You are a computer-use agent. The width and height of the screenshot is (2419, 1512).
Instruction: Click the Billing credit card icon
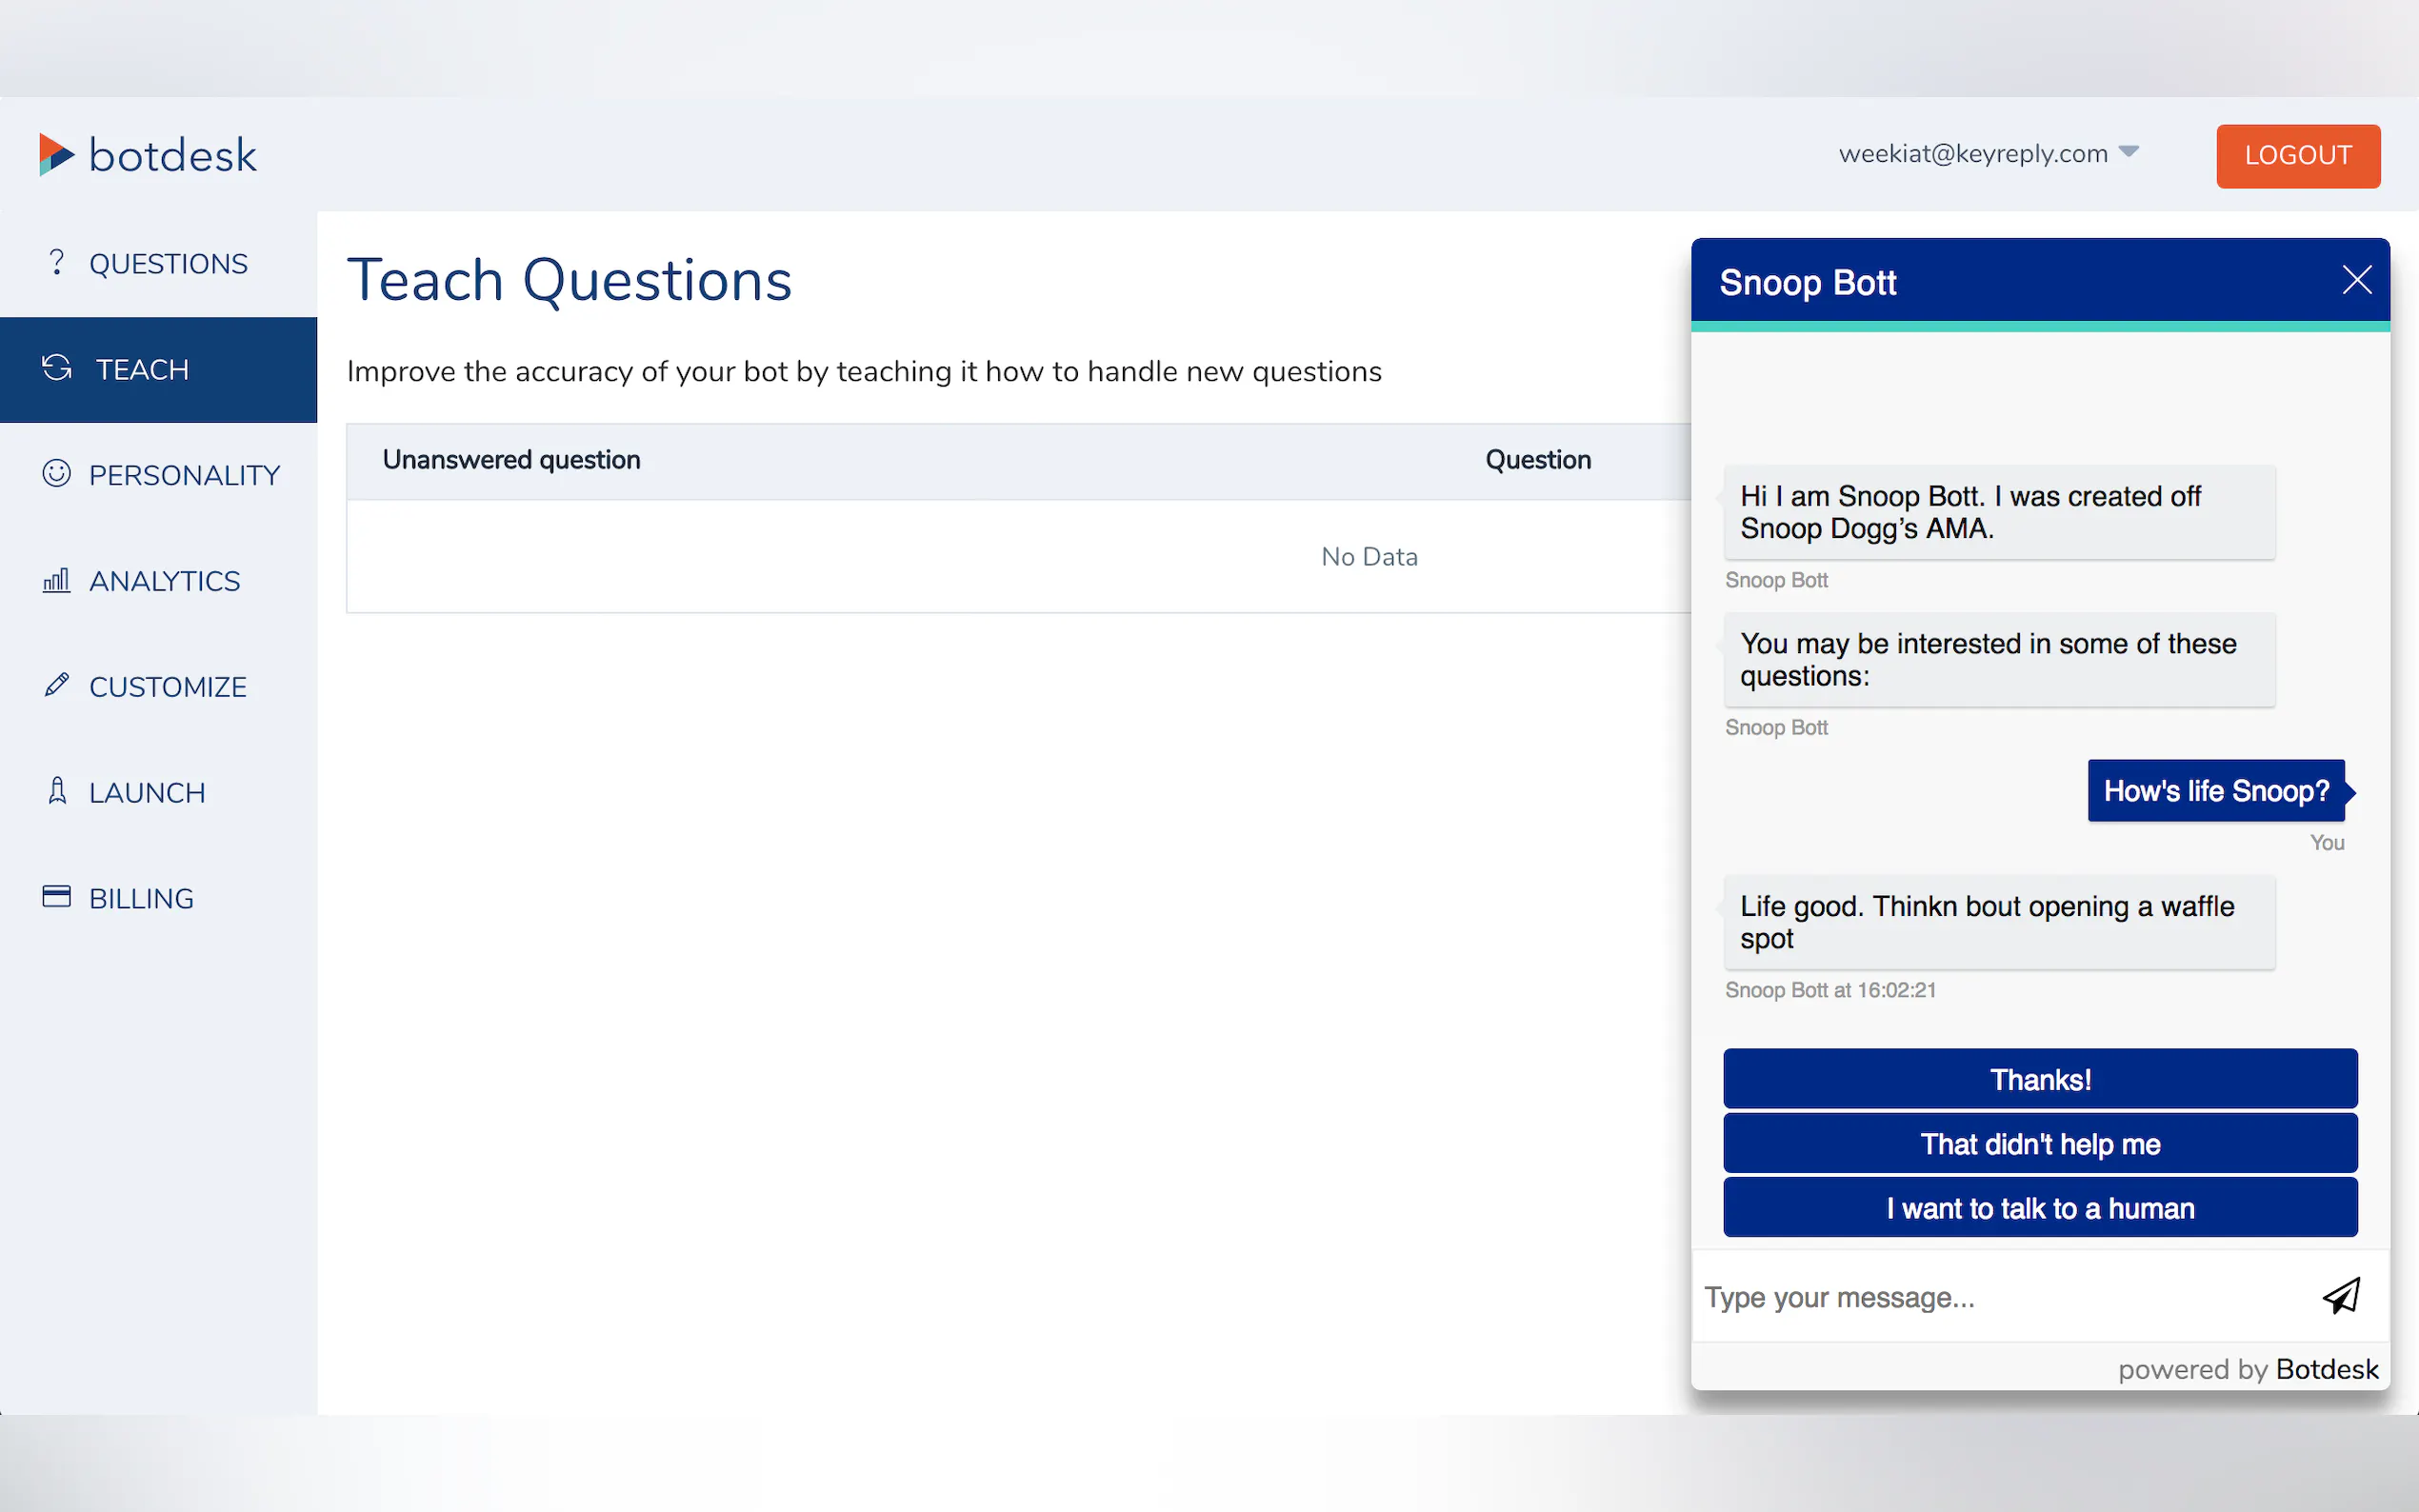click(57, 897)
